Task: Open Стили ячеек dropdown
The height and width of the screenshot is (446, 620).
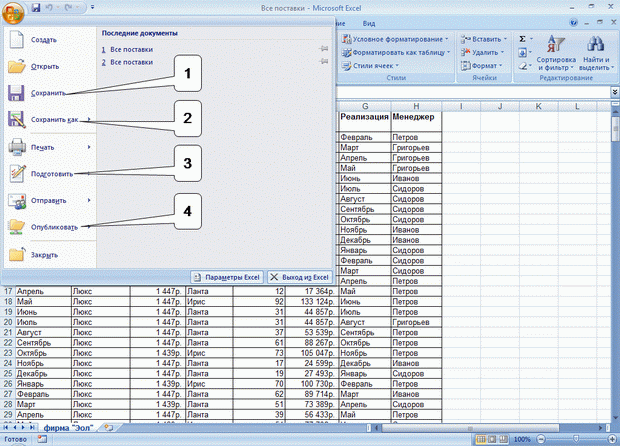Action: [x=370, y=66]
